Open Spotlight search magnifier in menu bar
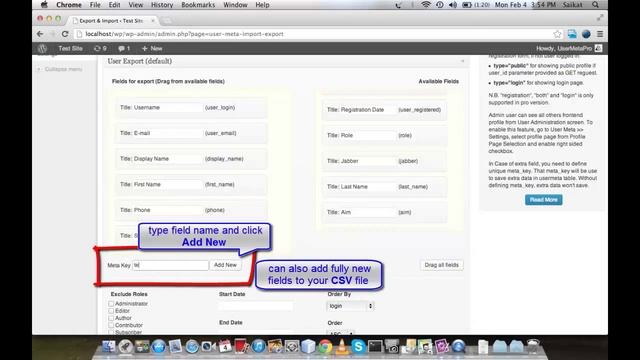Screen dimensions: 640x360 [x=596, y=5]
